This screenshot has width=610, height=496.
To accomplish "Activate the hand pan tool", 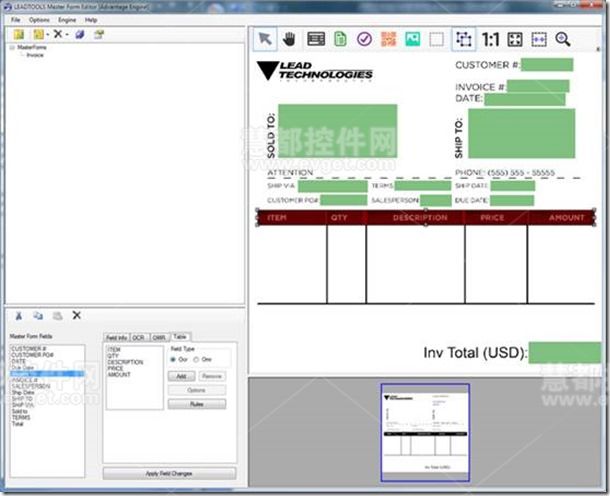I will pyautogui.click(x=289, y=39).
